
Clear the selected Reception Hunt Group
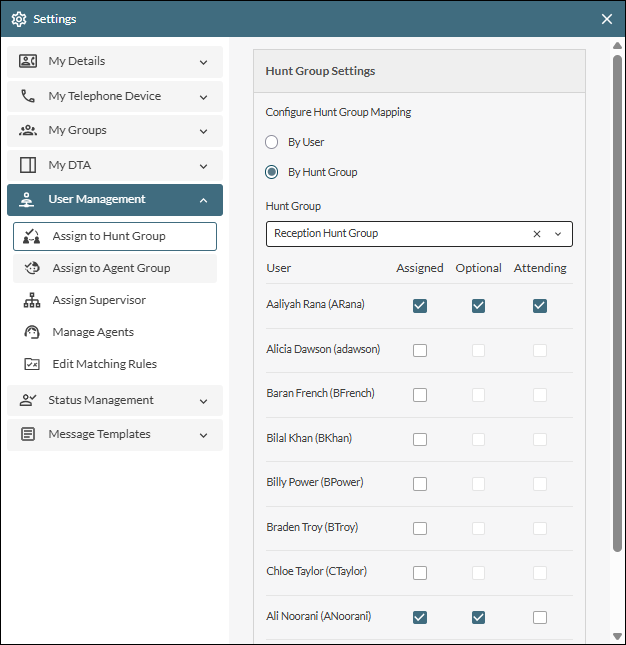(537, 234)
